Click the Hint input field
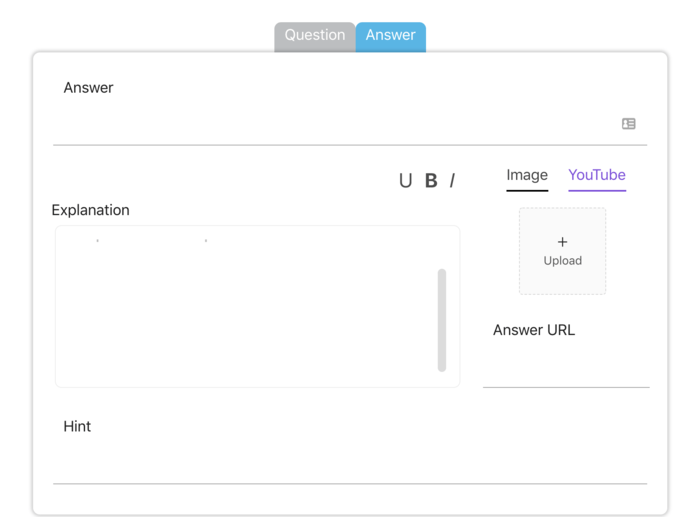The image size is (700, 517). pos(349,464)
